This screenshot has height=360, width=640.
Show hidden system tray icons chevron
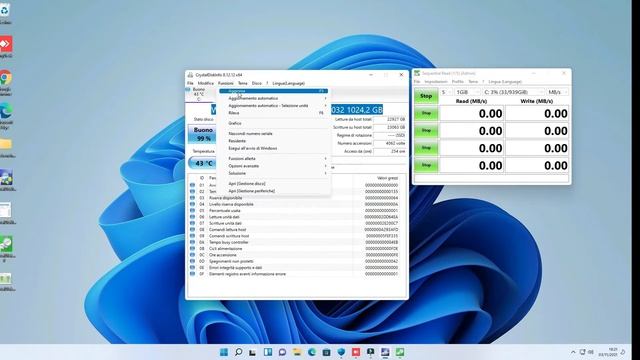point(573,352)
